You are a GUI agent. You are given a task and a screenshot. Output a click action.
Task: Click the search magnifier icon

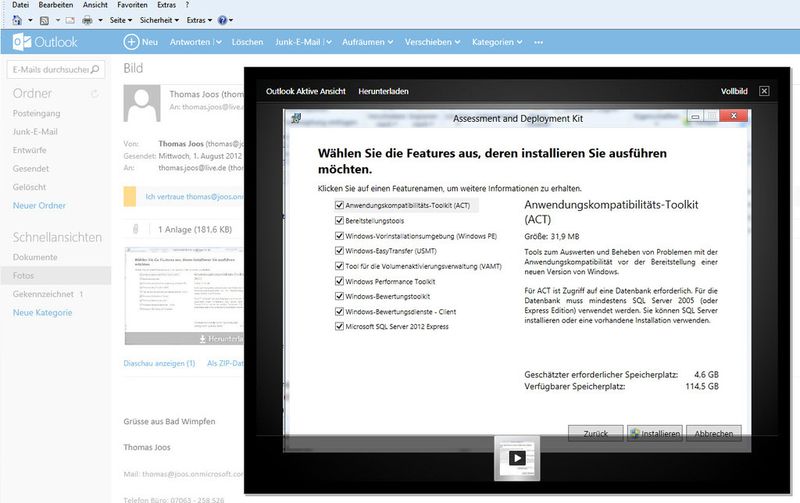[95, 69]
